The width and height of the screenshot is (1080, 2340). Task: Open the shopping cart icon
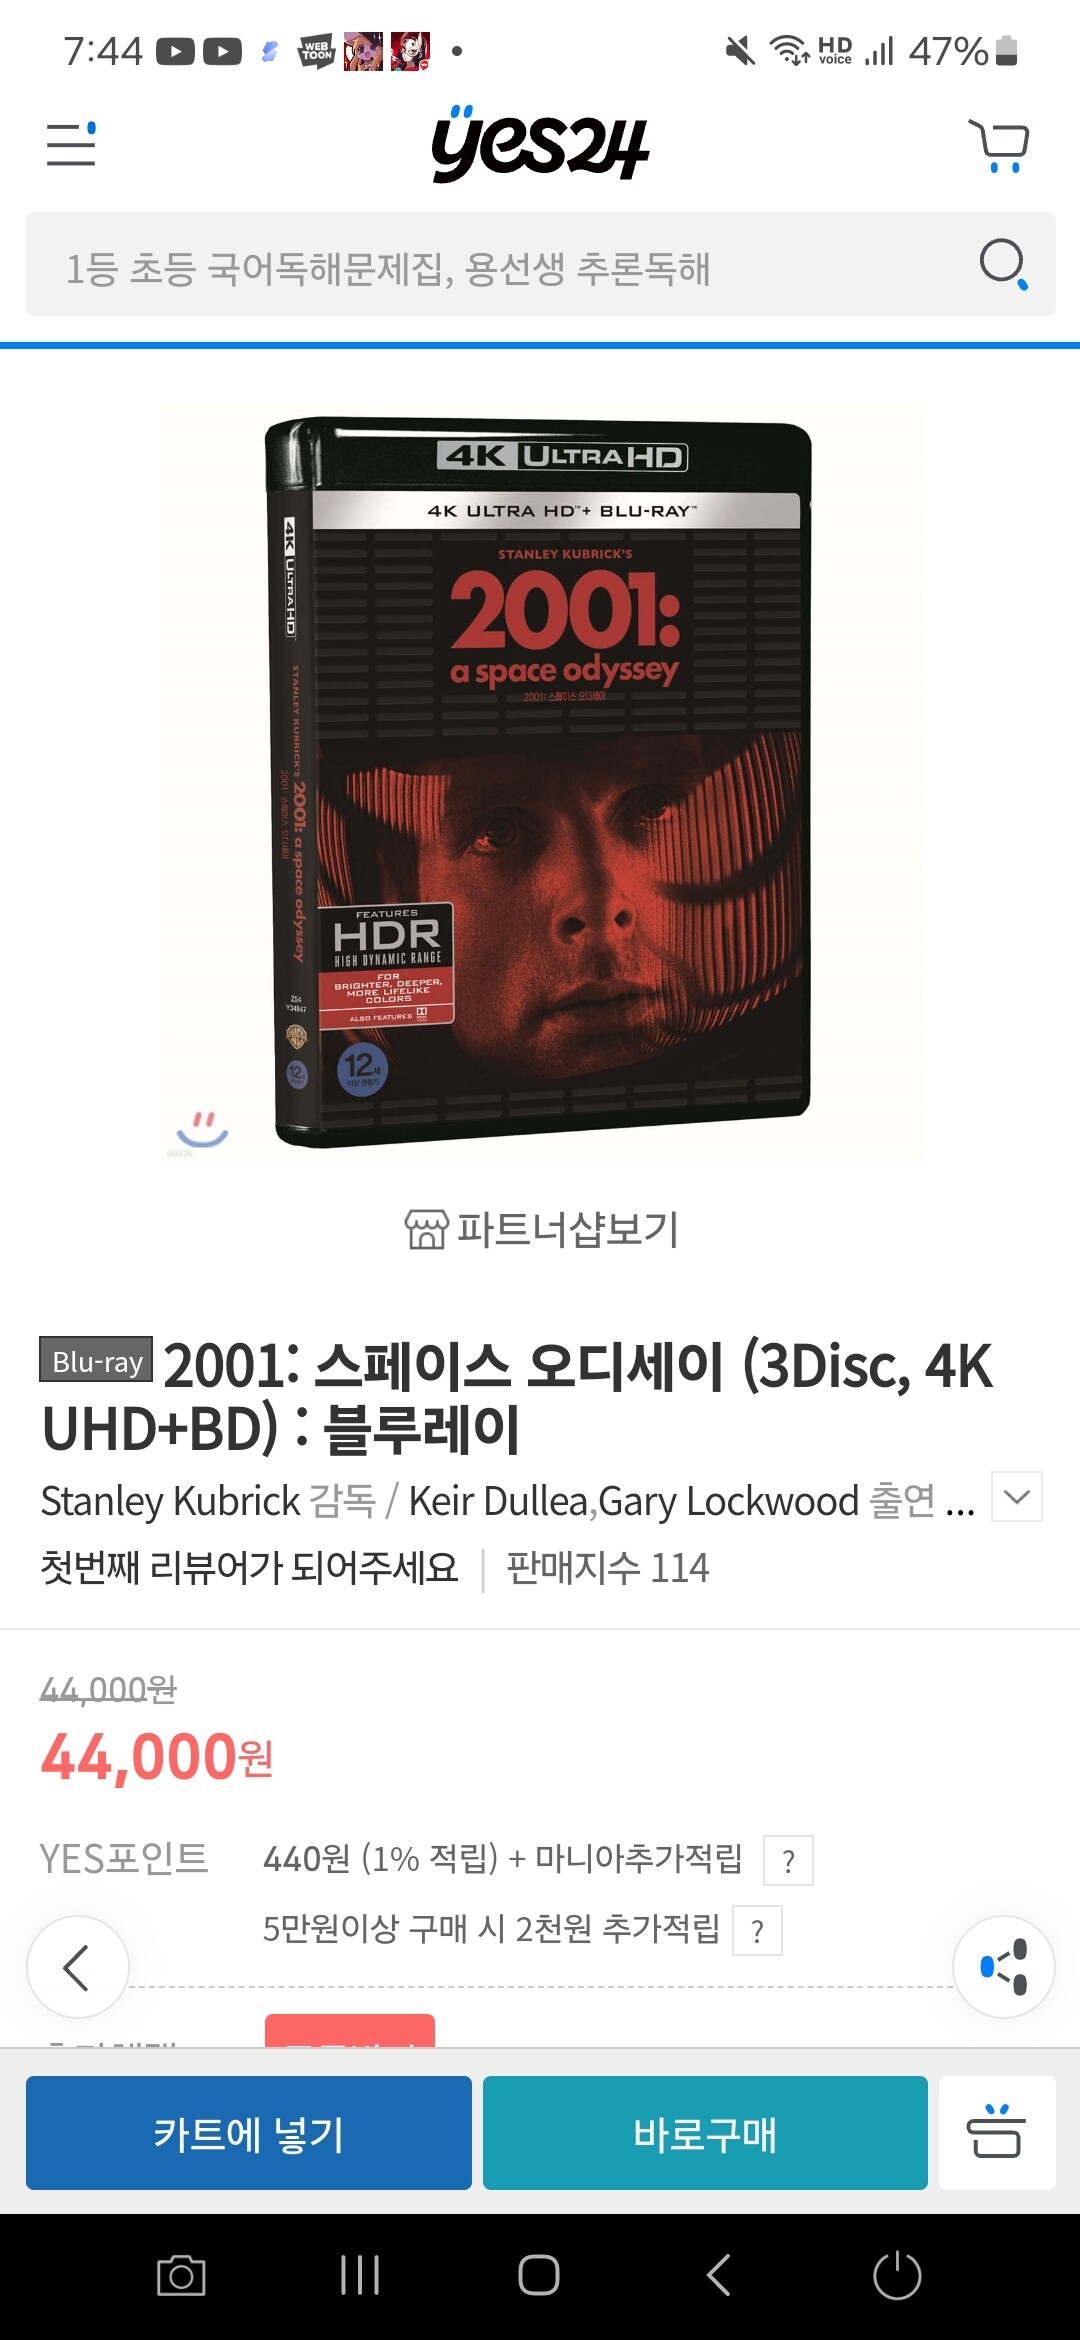coord(998,146)
